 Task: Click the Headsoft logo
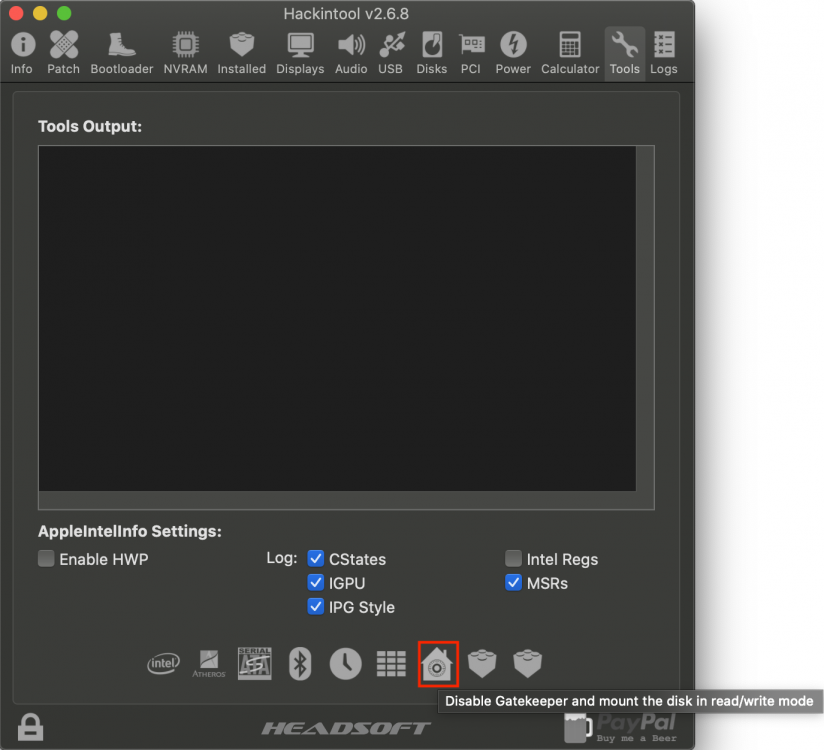tap(346, 728)
